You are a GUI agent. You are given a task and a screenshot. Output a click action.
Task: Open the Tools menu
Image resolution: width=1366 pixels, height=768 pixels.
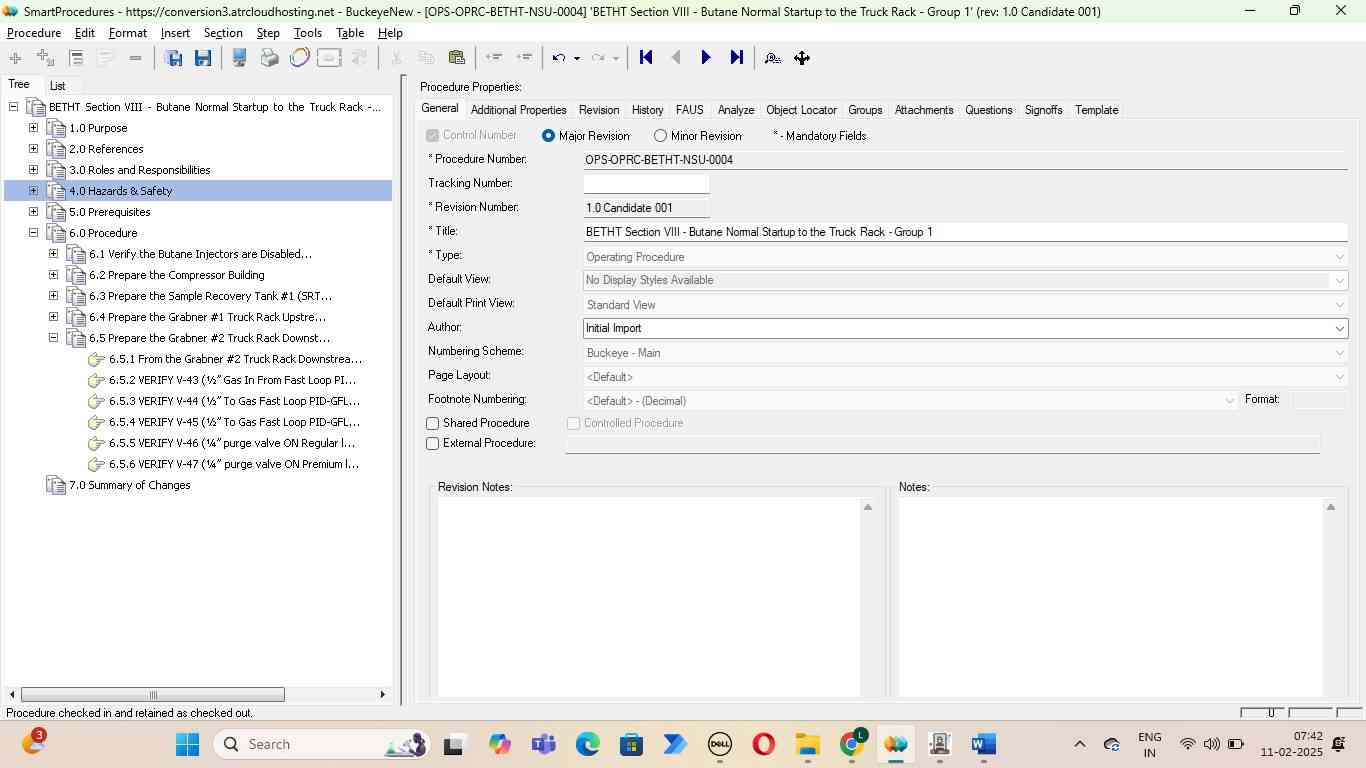308,33
